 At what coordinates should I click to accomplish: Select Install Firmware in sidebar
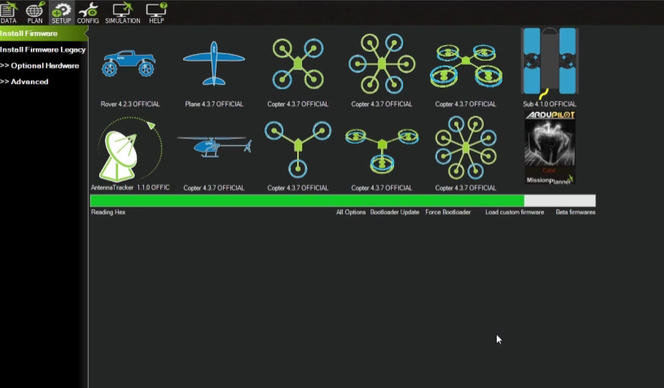(x=43, y=33)
